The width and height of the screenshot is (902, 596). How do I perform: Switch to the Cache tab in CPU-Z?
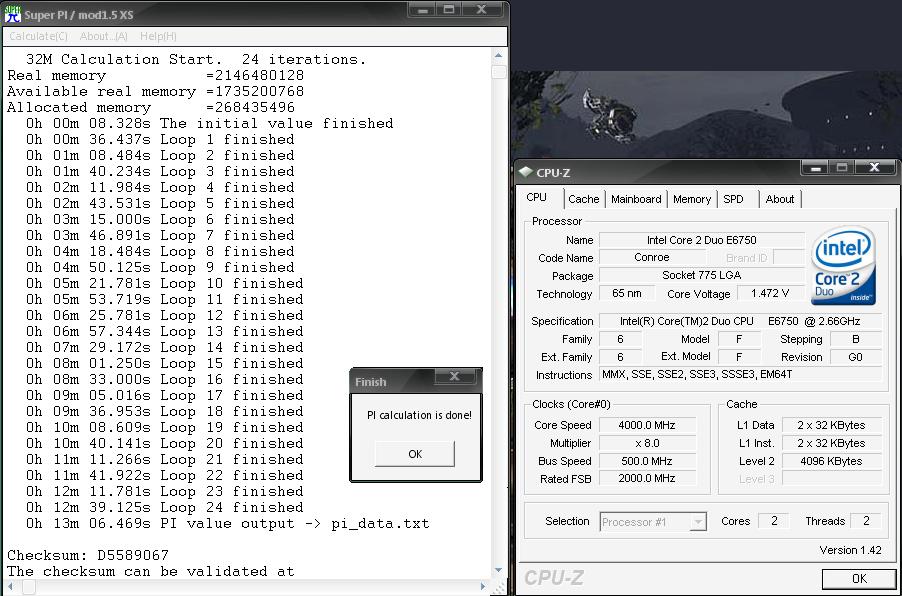click(x=584, y=199)
